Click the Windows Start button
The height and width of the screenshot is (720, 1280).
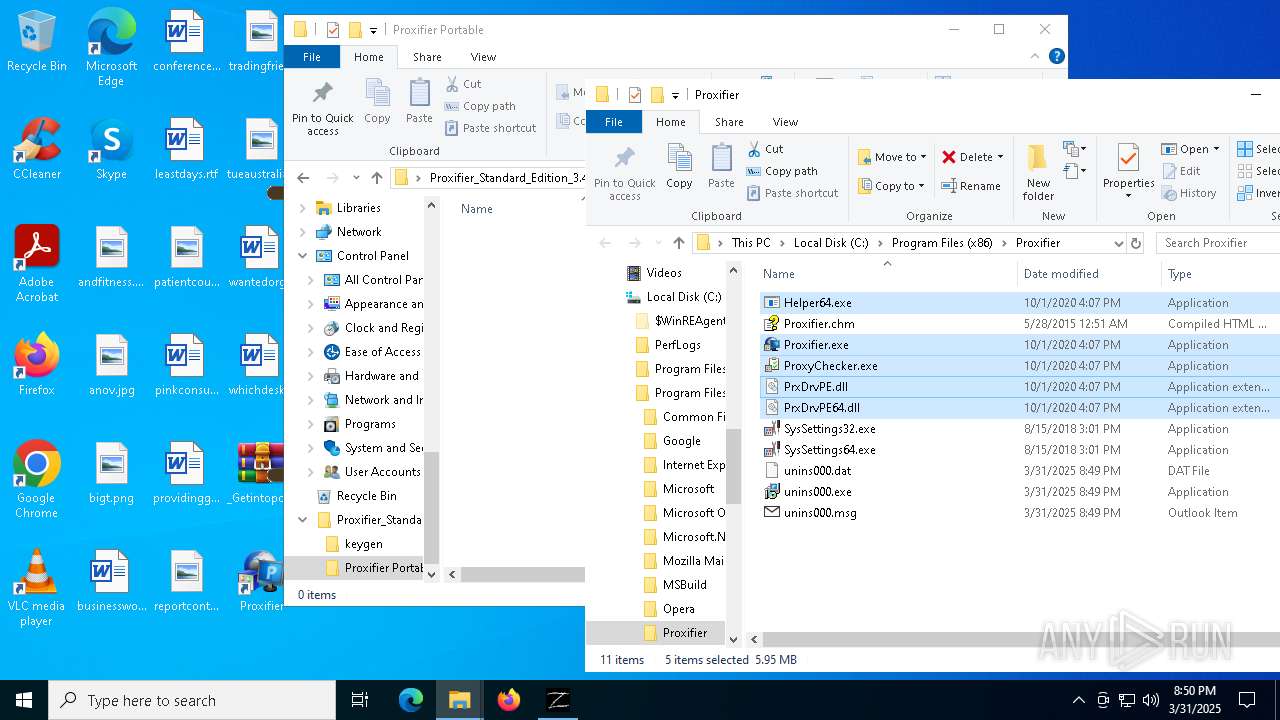tap(24, 700)
